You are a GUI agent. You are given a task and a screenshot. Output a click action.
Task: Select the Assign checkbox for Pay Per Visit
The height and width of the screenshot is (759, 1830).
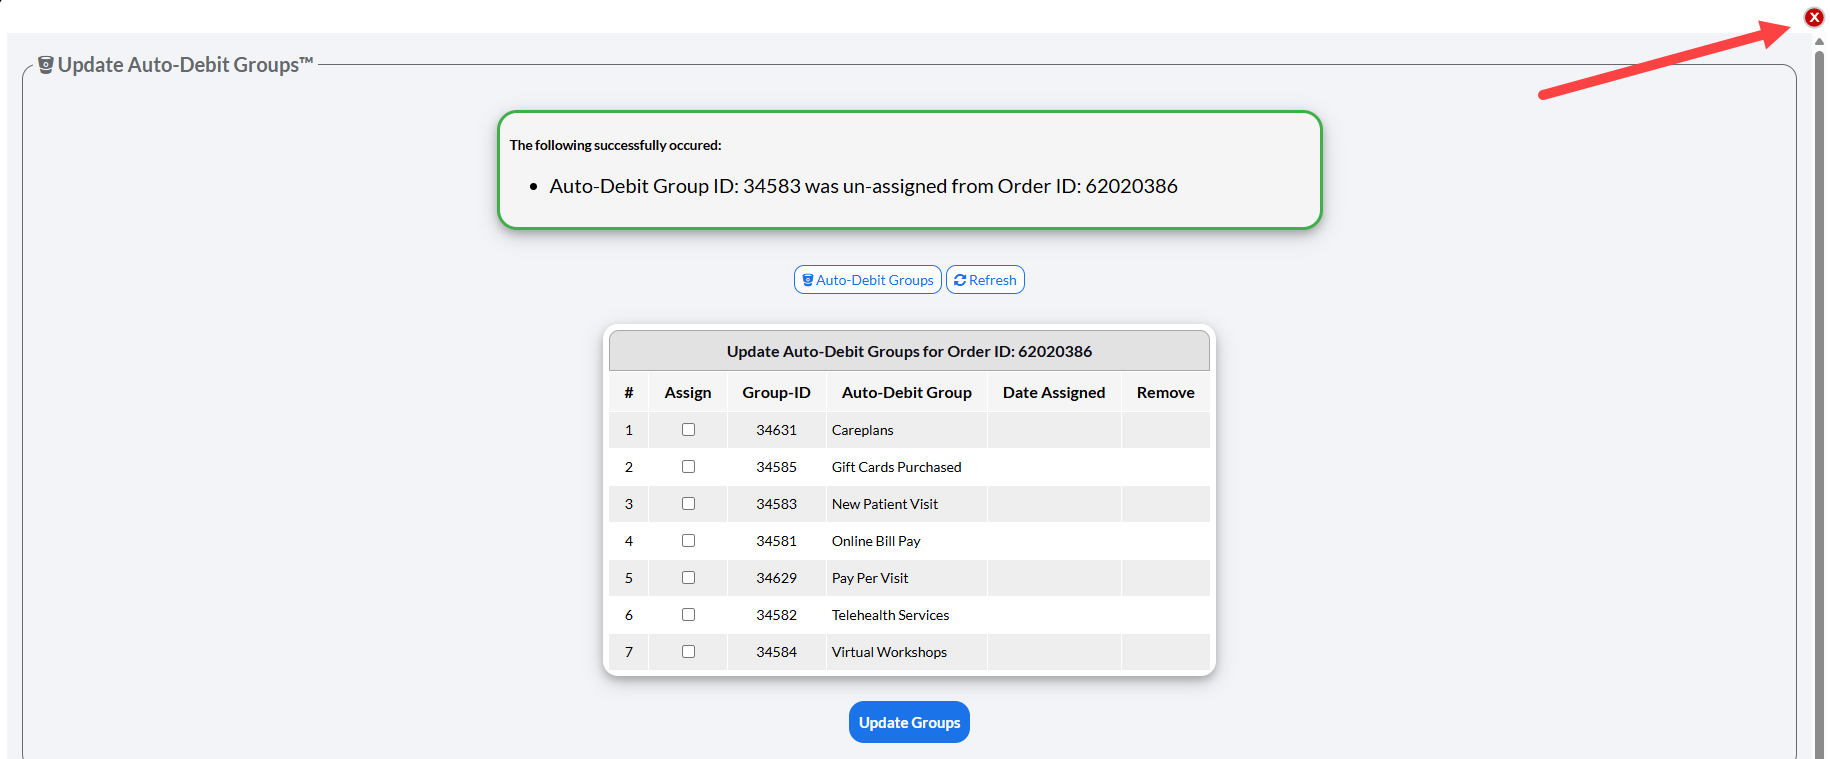[x=688, y=578]
